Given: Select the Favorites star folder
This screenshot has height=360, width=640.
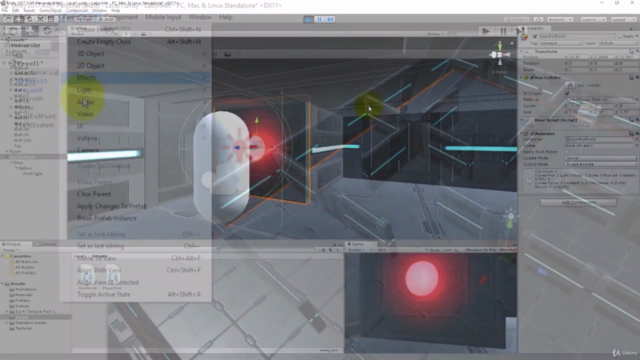Looking at the screenshot, I should [x=20, y=256].
